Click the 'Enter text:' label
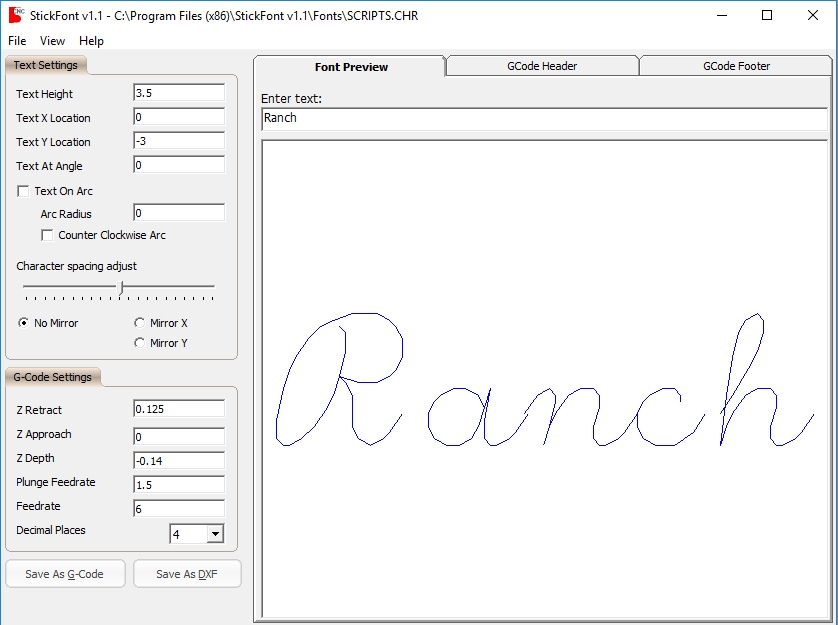 [291, 98]
